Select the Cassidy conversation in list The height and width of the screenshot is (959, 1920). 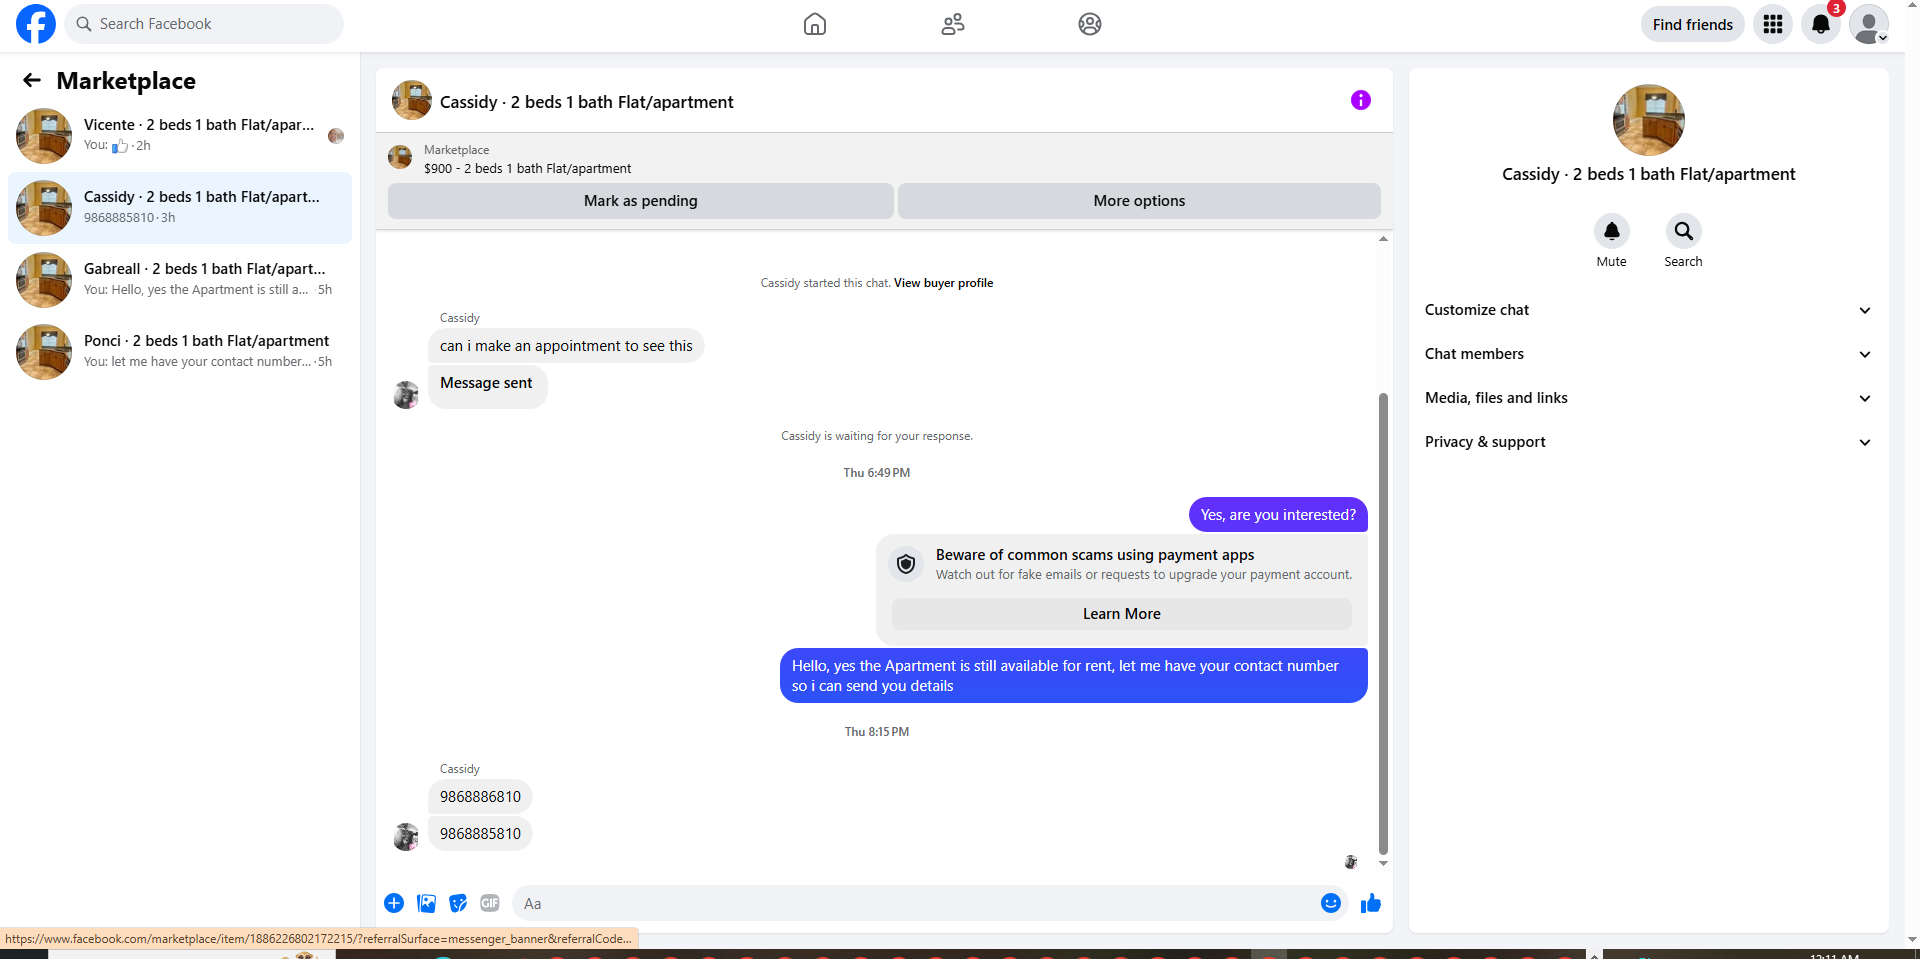coord(180,208)
